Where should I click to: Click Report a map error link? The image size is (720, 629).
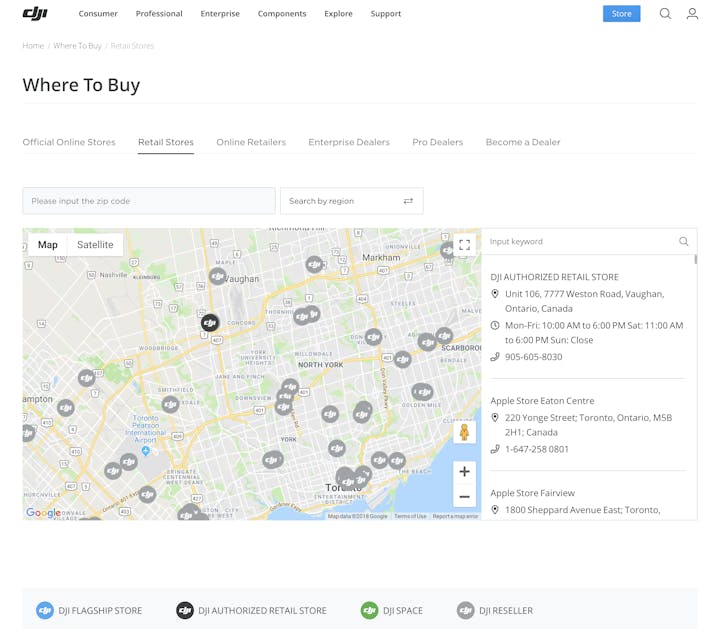(x=455, y=517)
